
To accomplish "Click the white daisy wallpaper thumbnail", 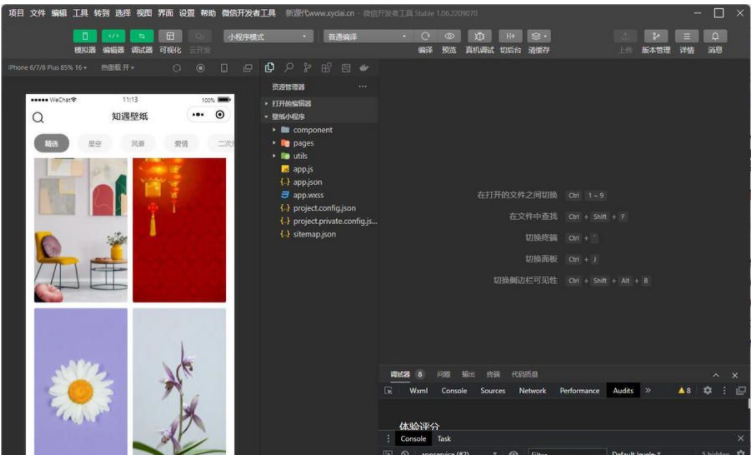I will pyautogui.click(x=81, y=380).
